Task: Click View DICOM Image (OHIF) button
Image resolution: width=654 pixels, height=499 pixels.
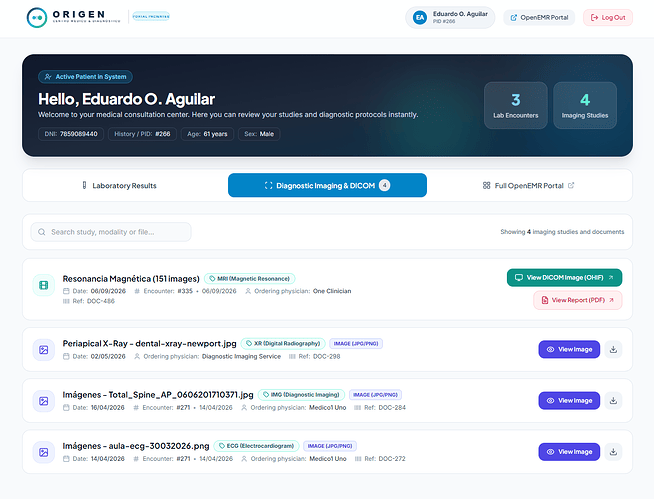Action: [564, 277]
